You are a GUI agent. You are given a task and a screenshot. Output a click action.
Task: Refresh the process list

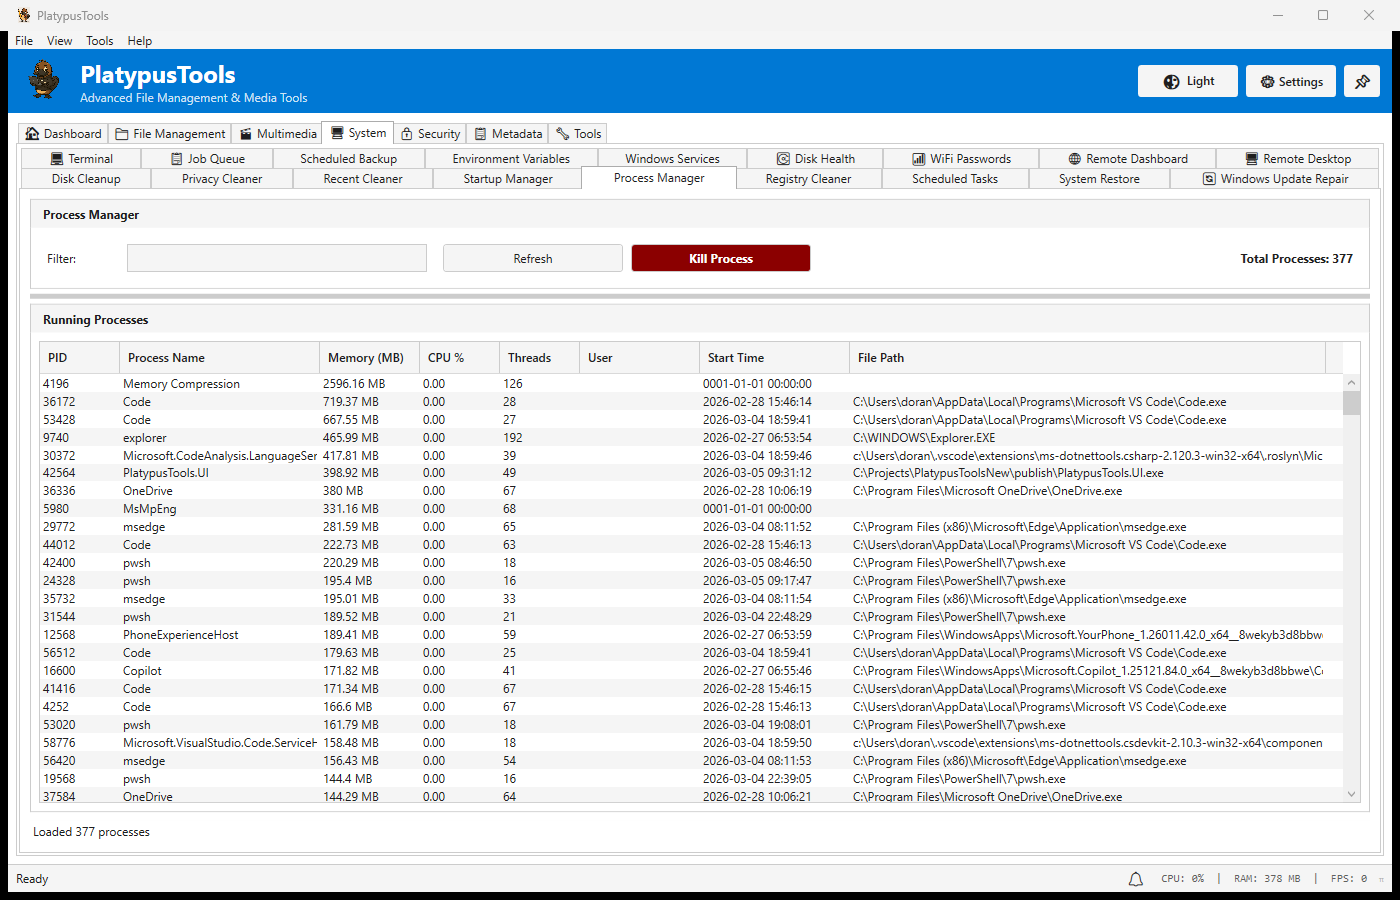pyautogui.click(x=532, y=259)
